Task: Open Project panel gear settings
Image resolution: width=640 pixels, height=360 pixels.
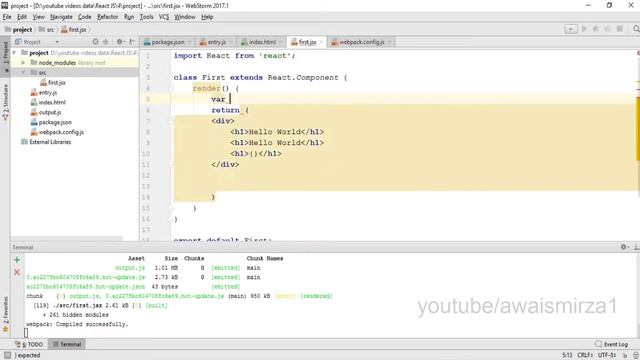Action: click(120, 42)
